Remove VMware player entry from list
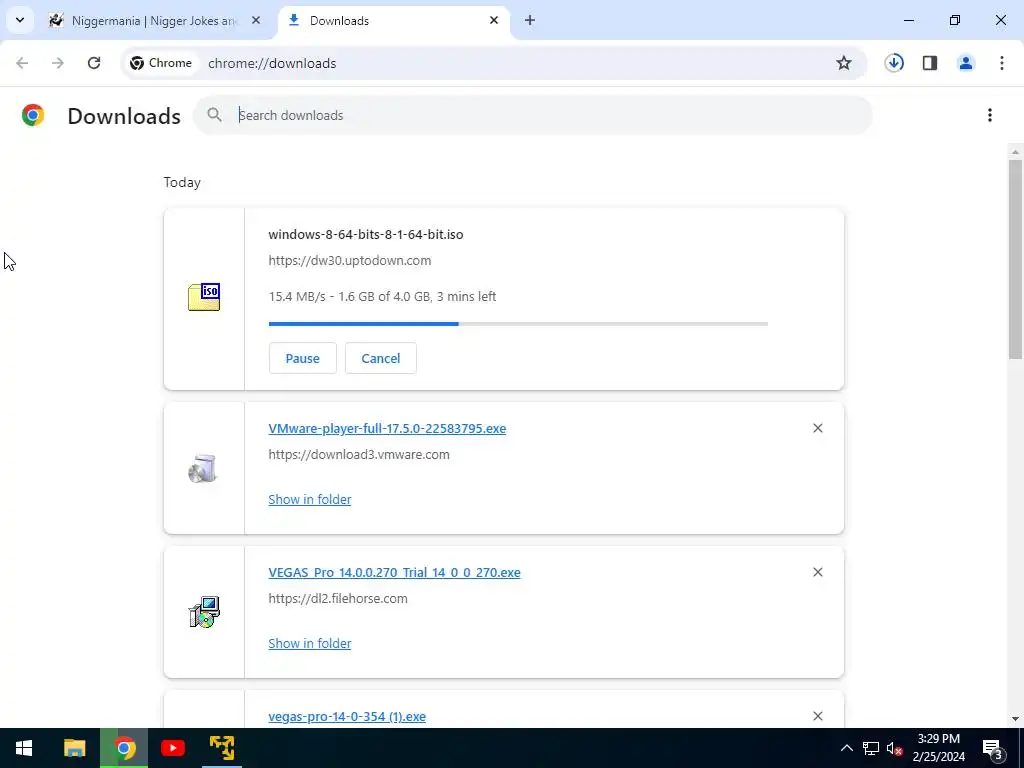The image size is (1024, 768). (818, 428)
